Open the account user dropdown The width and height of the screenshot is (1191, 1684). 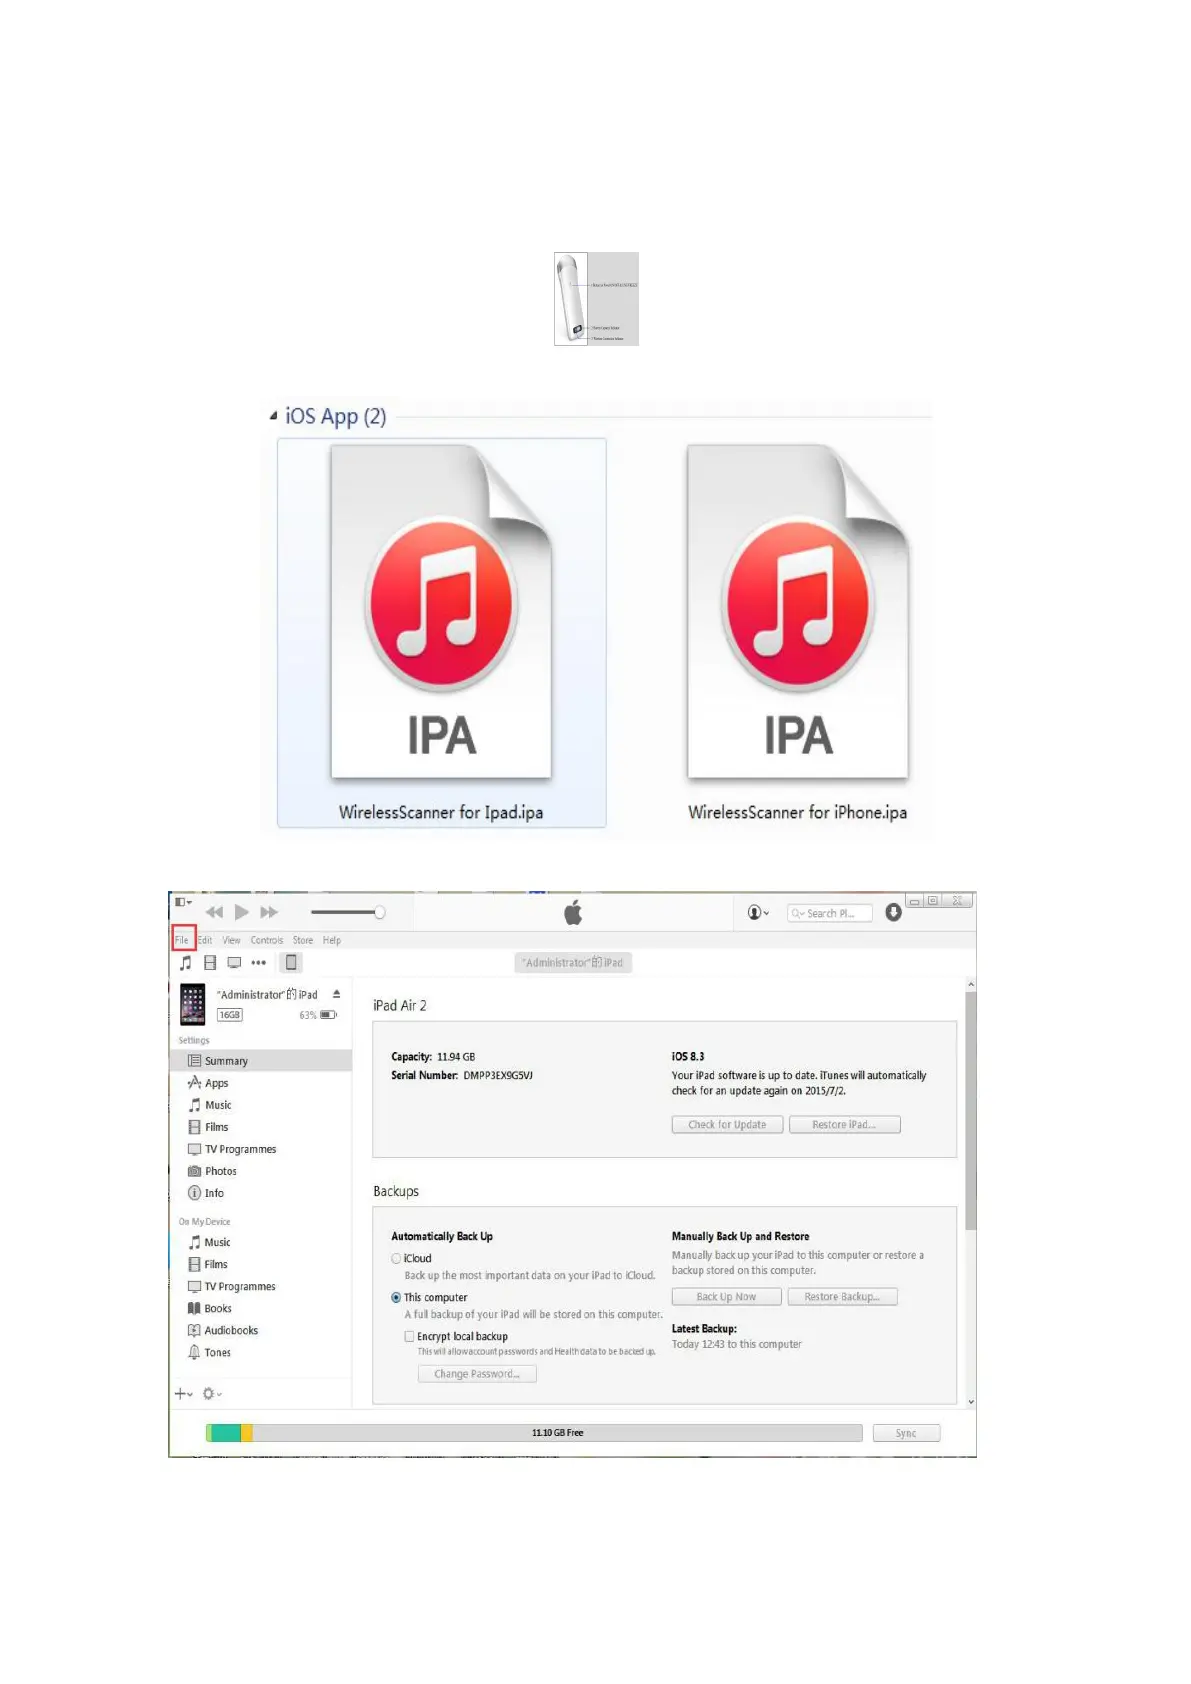pyautogui.click(x=758, y=912)
